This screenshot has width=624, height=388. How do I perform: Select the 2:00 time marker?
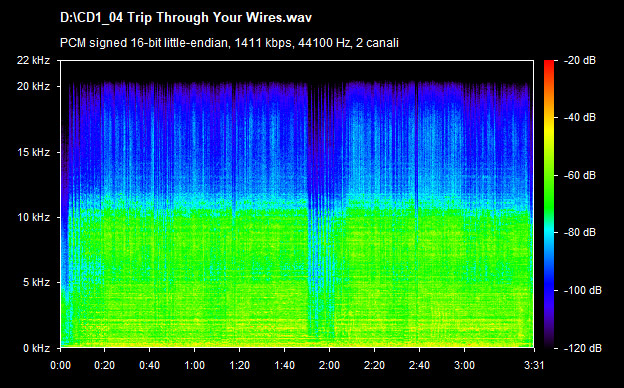pyautogui.click(x=330, y=365)
